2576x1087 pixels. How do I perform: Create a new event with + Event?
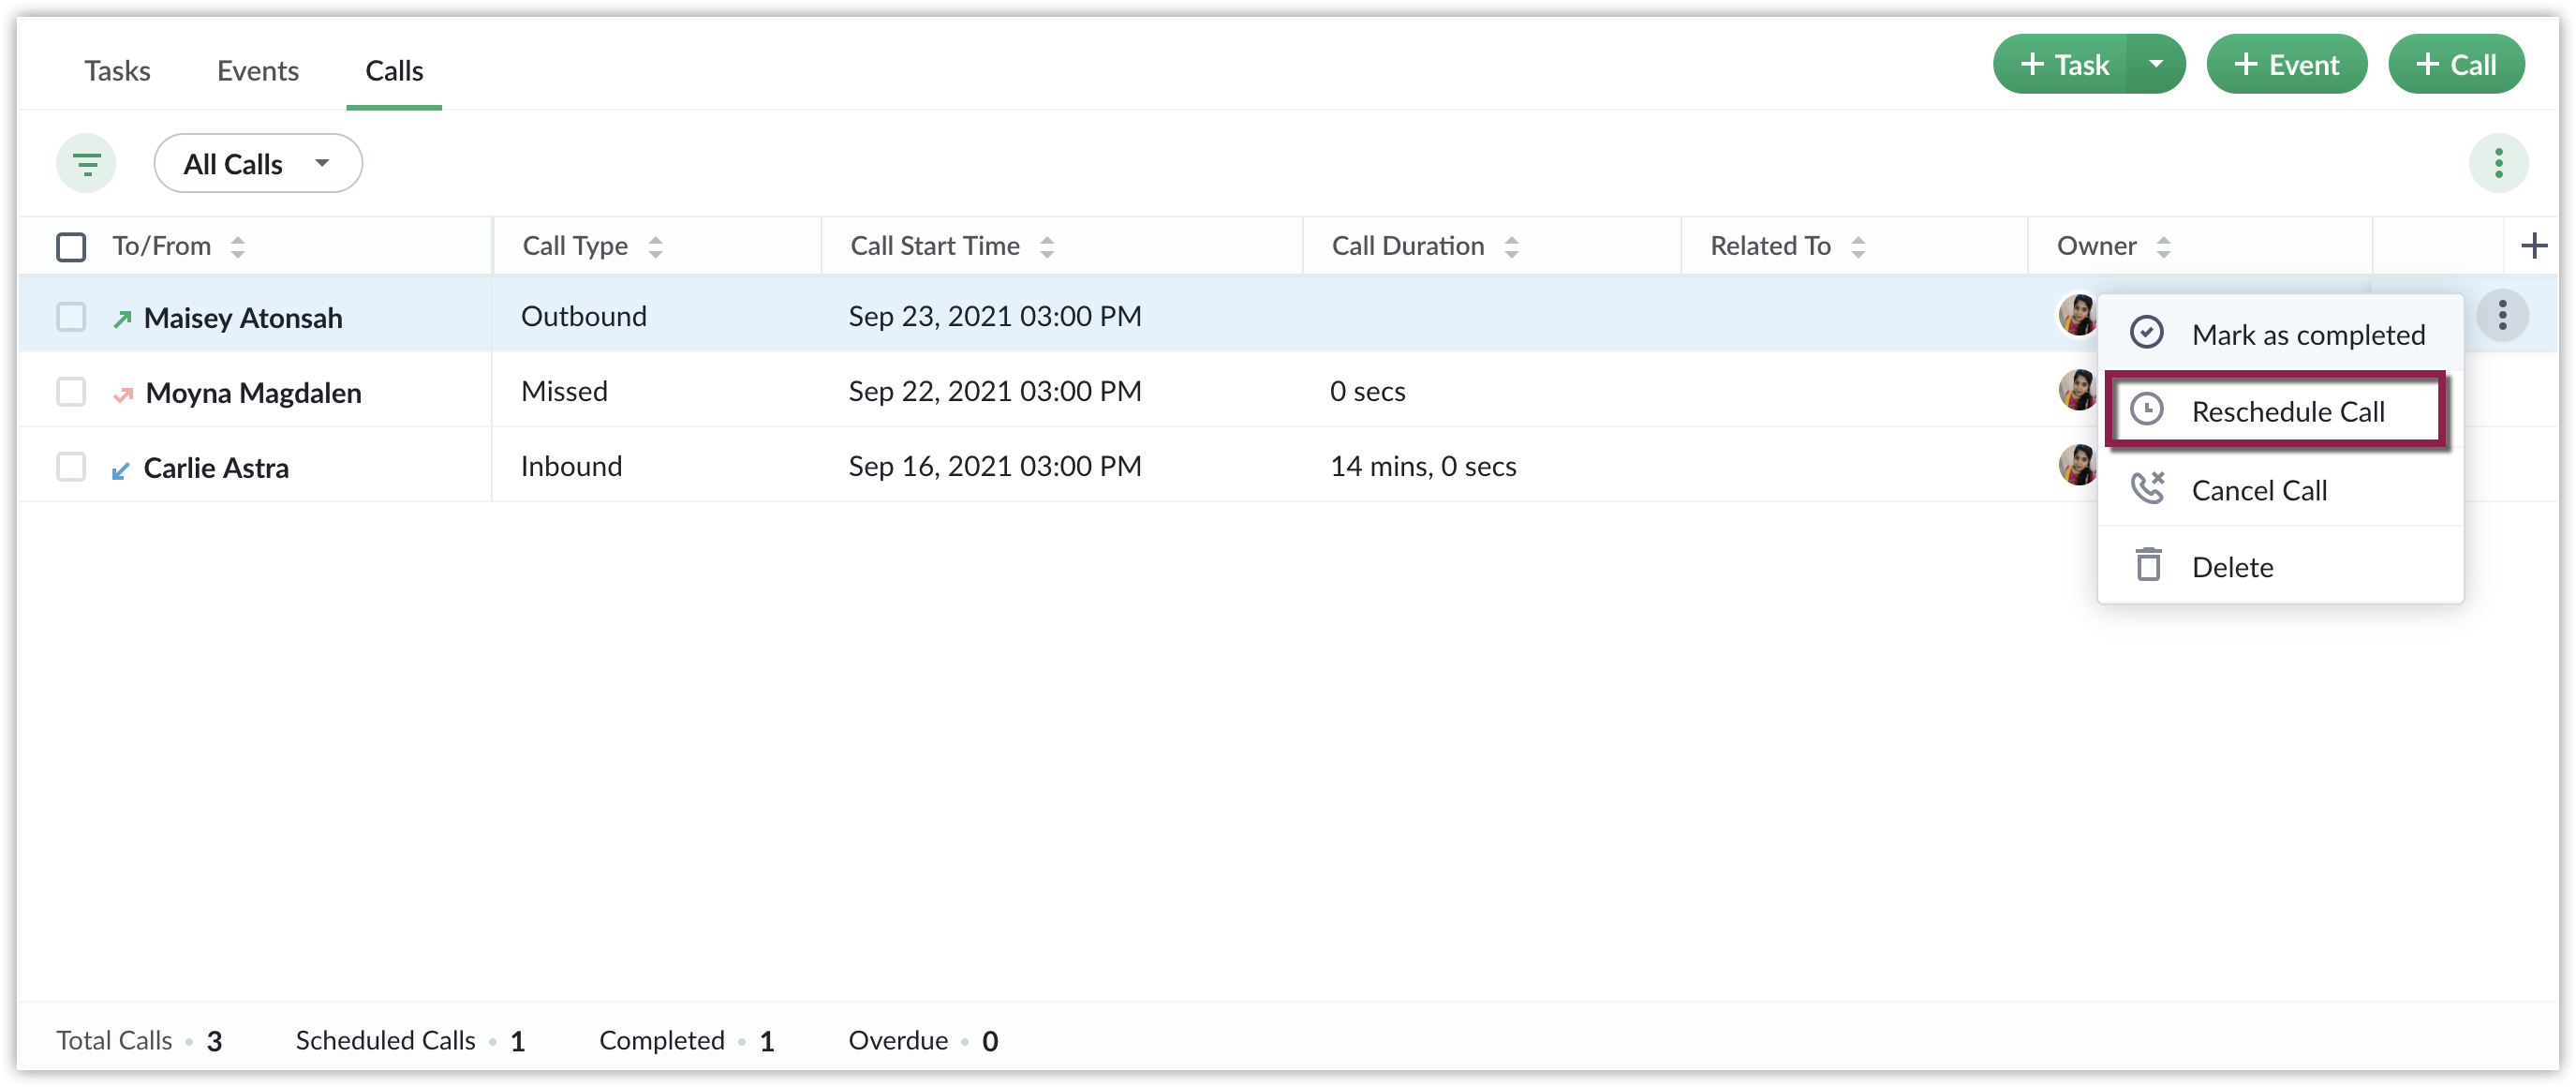click(x=2286, y=64)
